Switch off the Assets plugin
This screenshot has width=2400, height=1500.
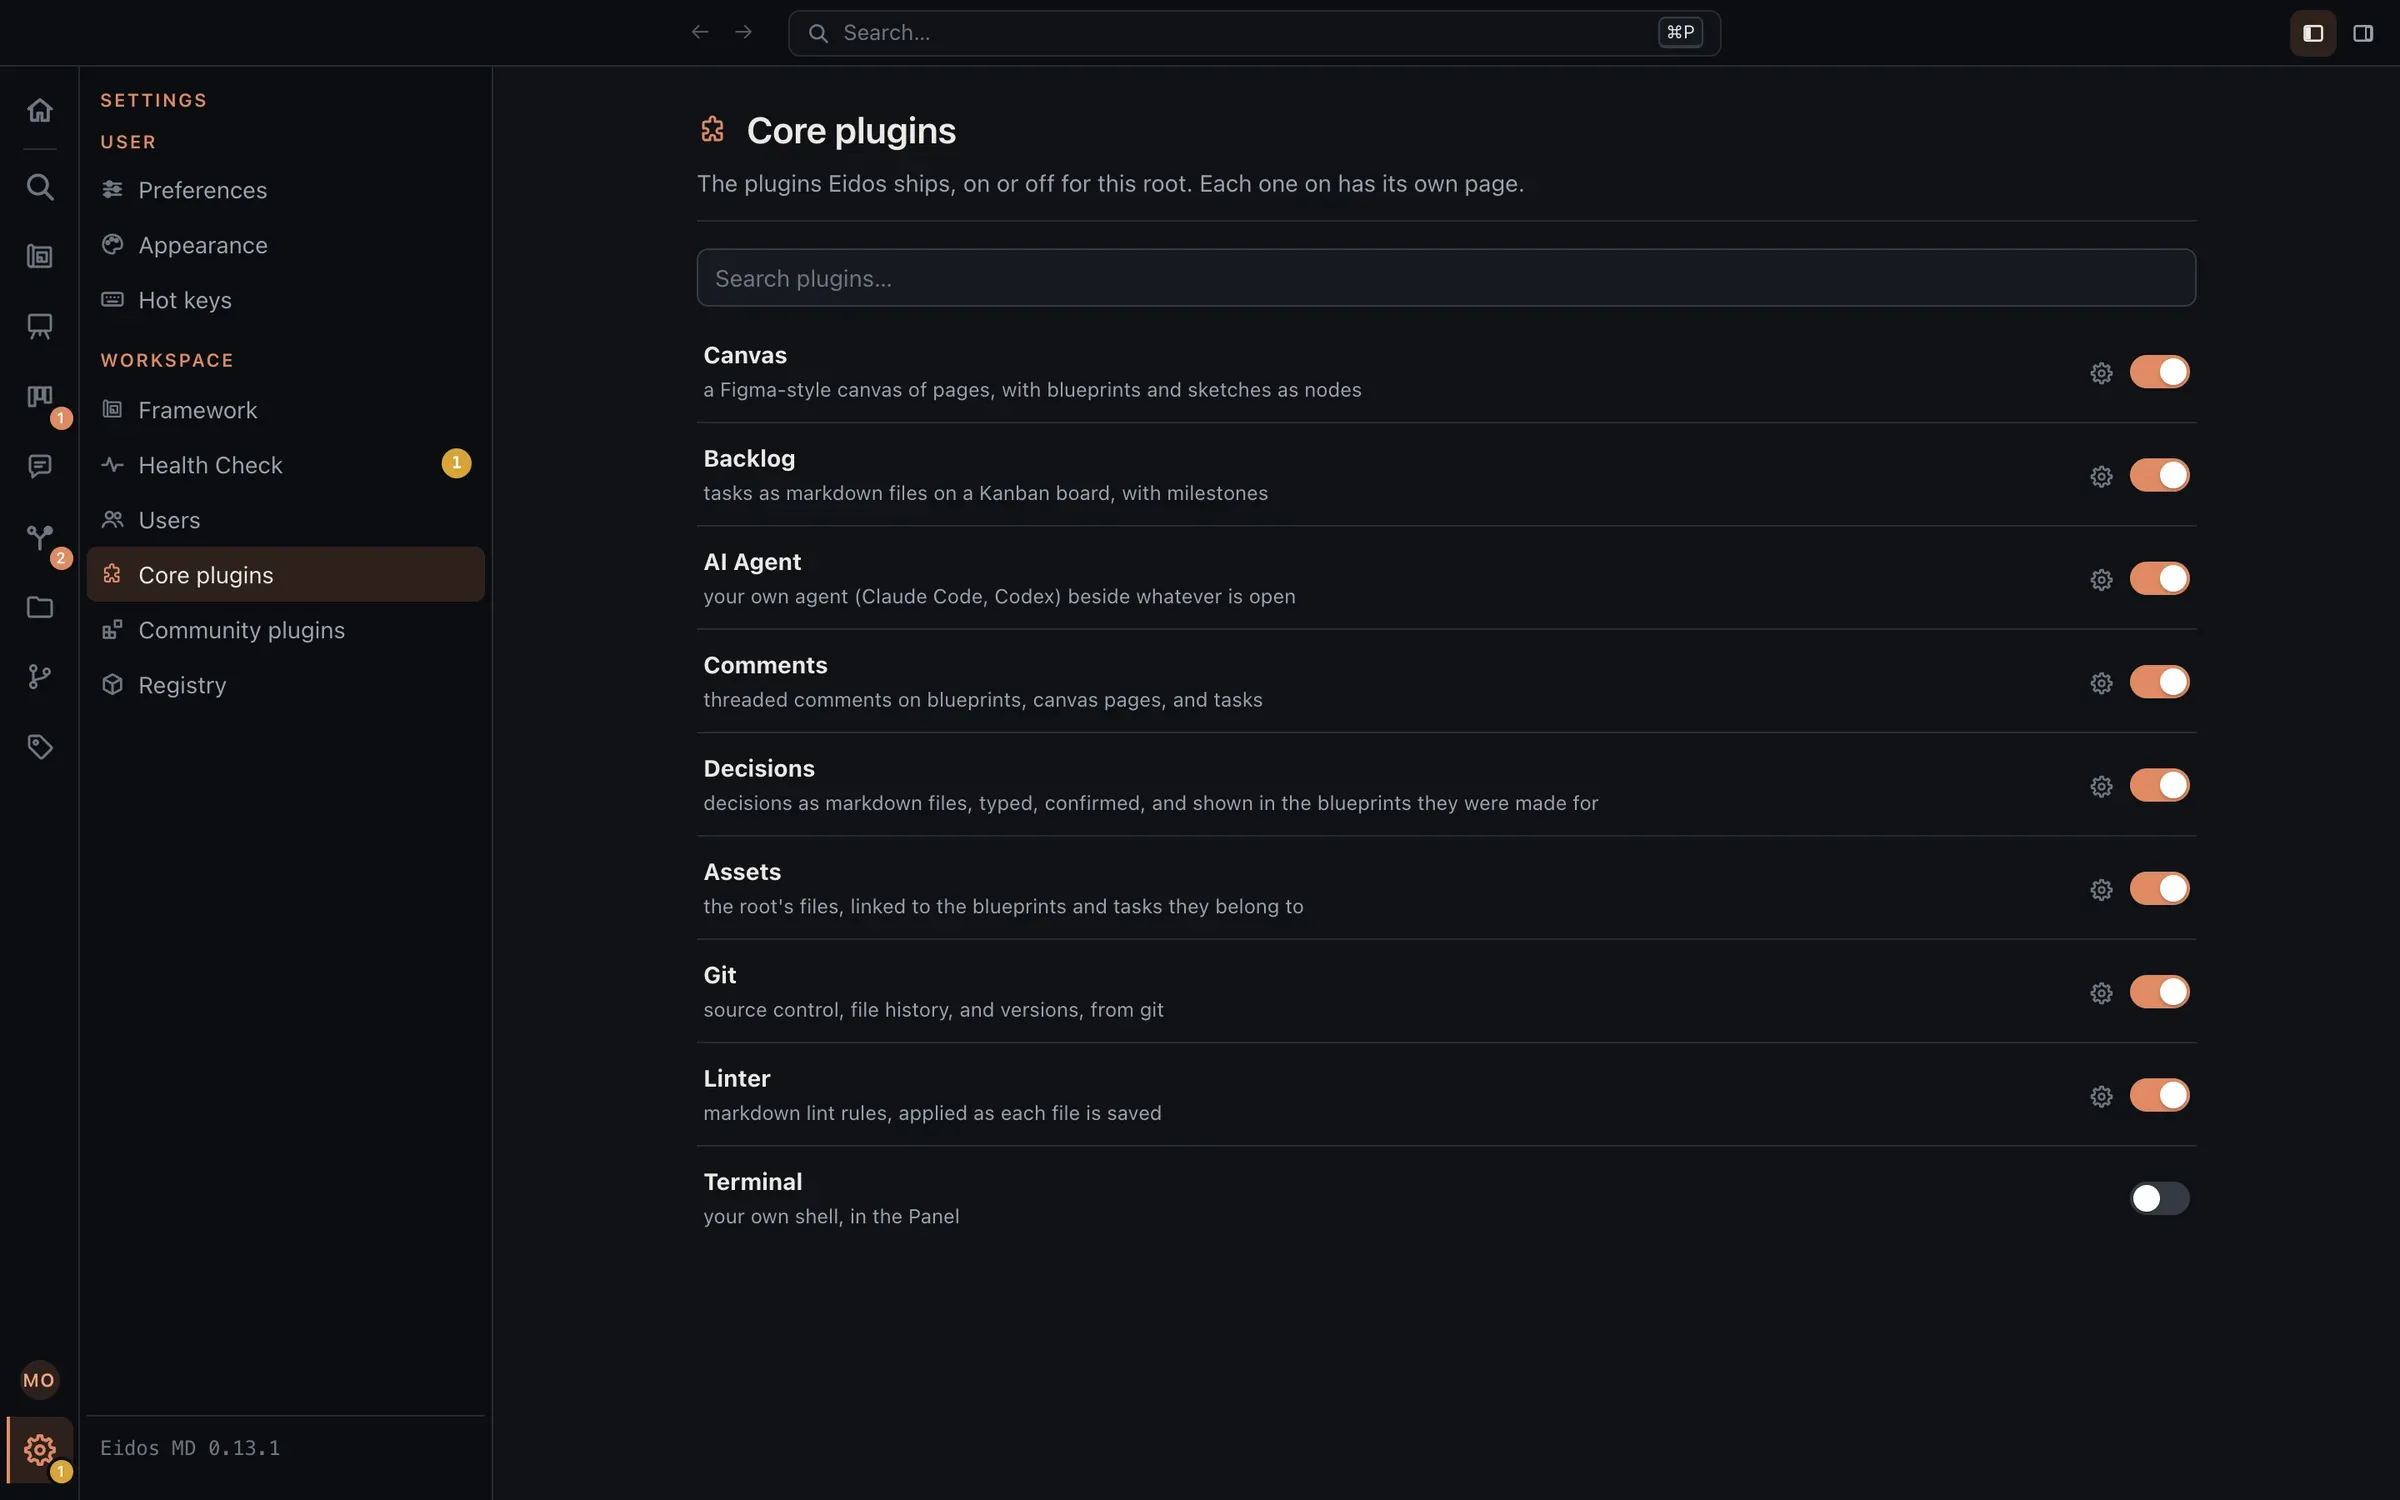point(2159,888)
